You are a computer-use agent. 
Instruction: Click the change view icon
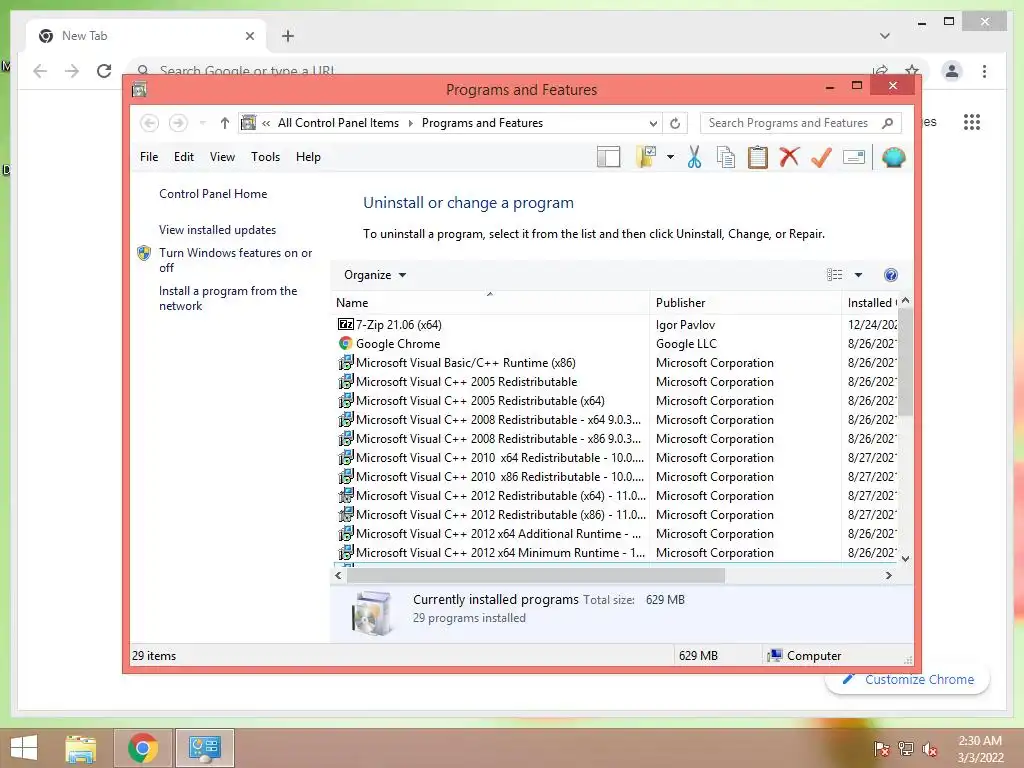click(835, 275)
